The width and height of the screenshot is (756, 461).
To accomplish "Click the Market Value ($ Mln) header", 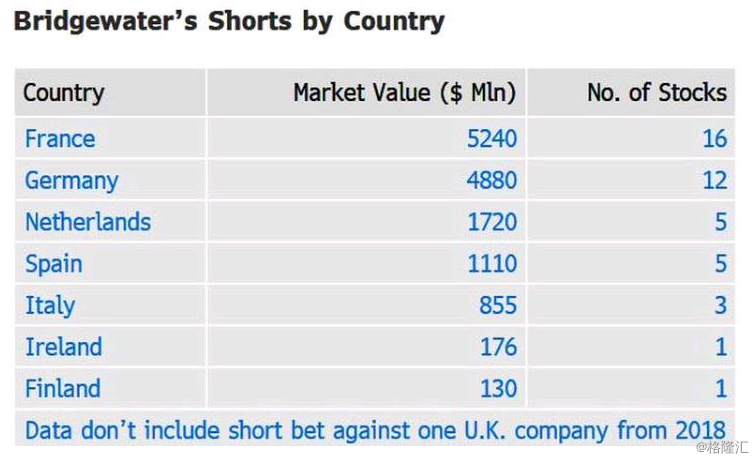I will click(x=405, y=94).
